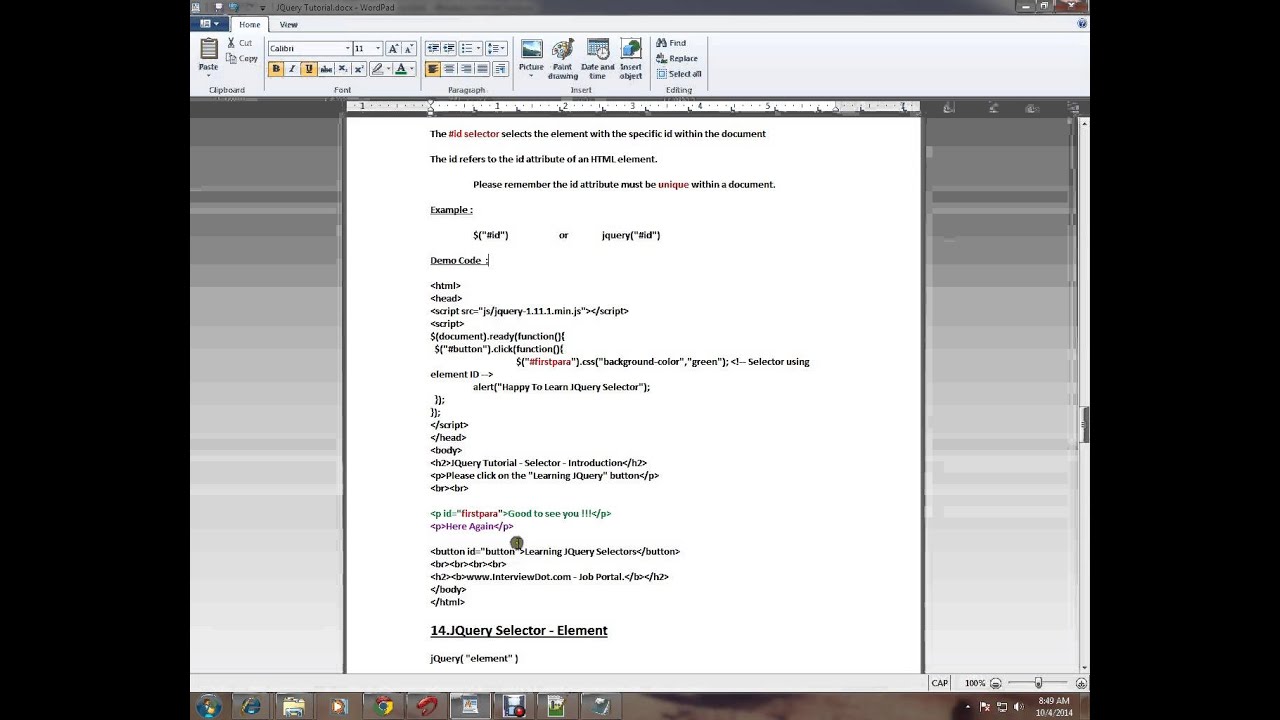Switch to the Home tab
Screen dimensions: 1280x720
(249, 24)
